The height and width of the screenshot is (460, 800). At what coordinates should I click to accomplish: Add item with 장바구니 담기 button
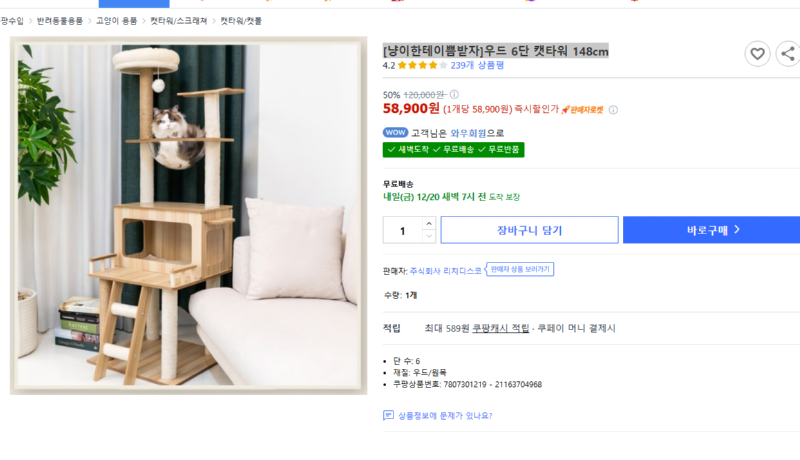click(530, 230)
